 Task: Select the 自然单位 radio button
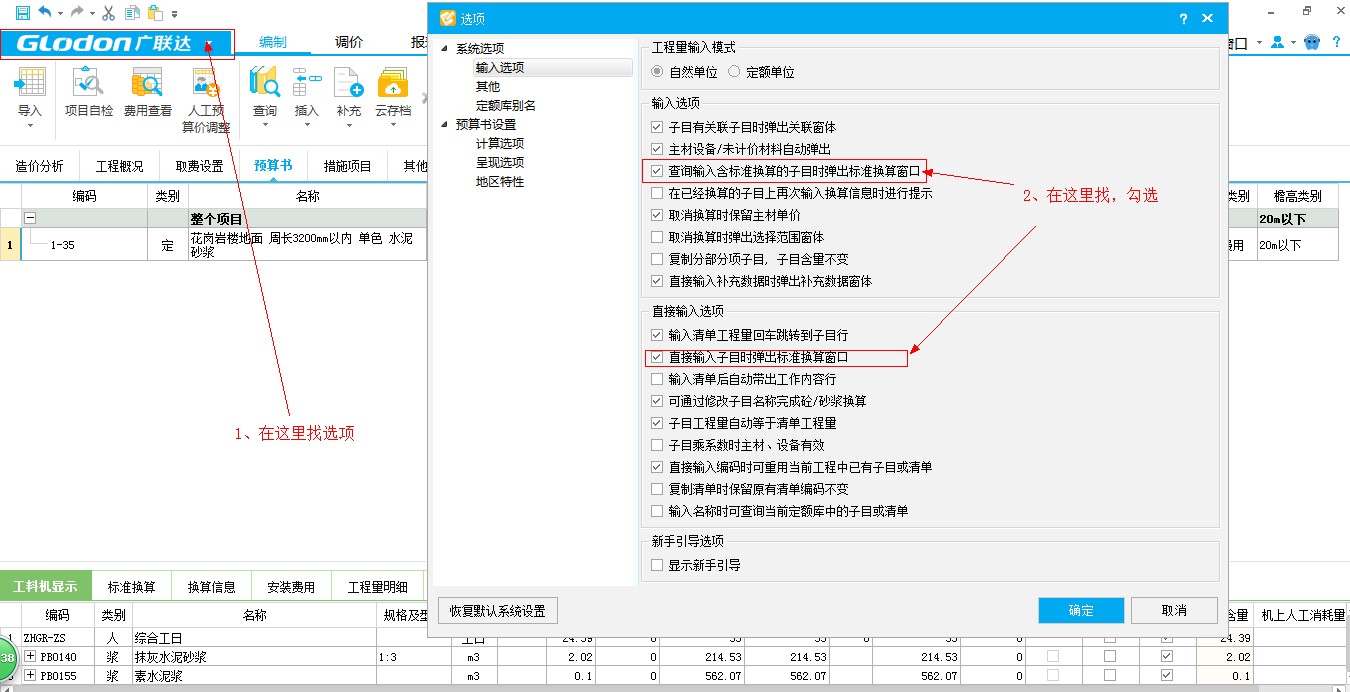point(657,72)
